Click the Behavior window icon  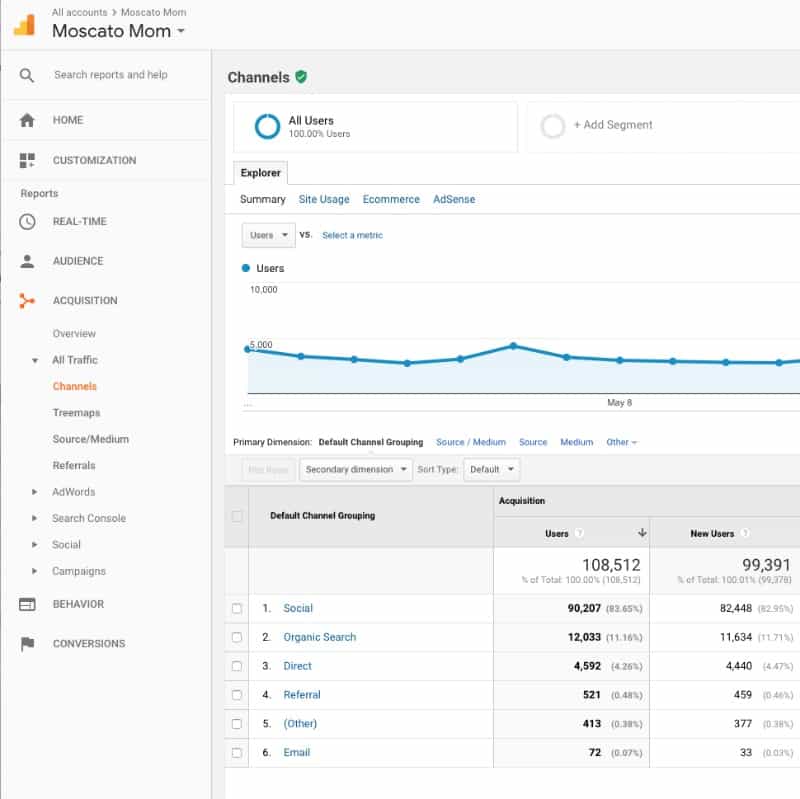coord(27,604)
